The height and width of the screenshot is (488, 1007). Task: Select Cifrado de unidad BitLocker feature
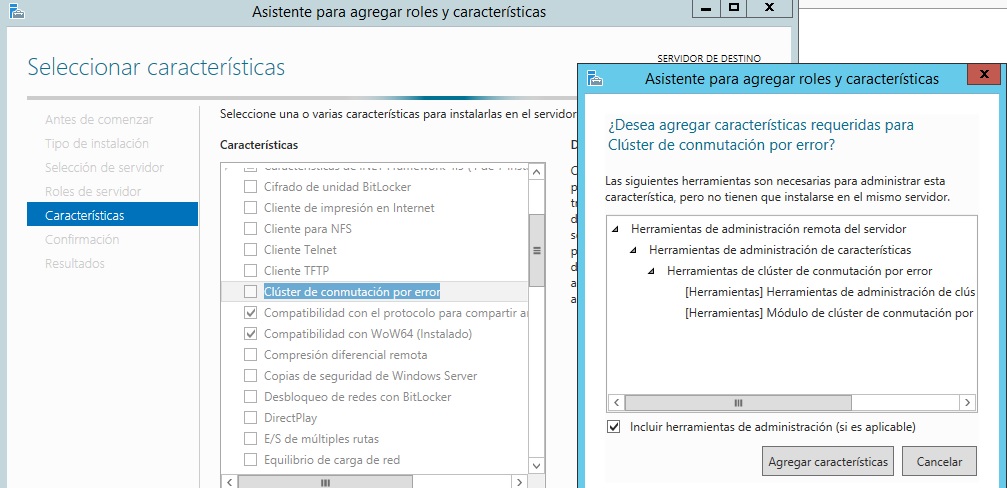(x=250, y=187)
